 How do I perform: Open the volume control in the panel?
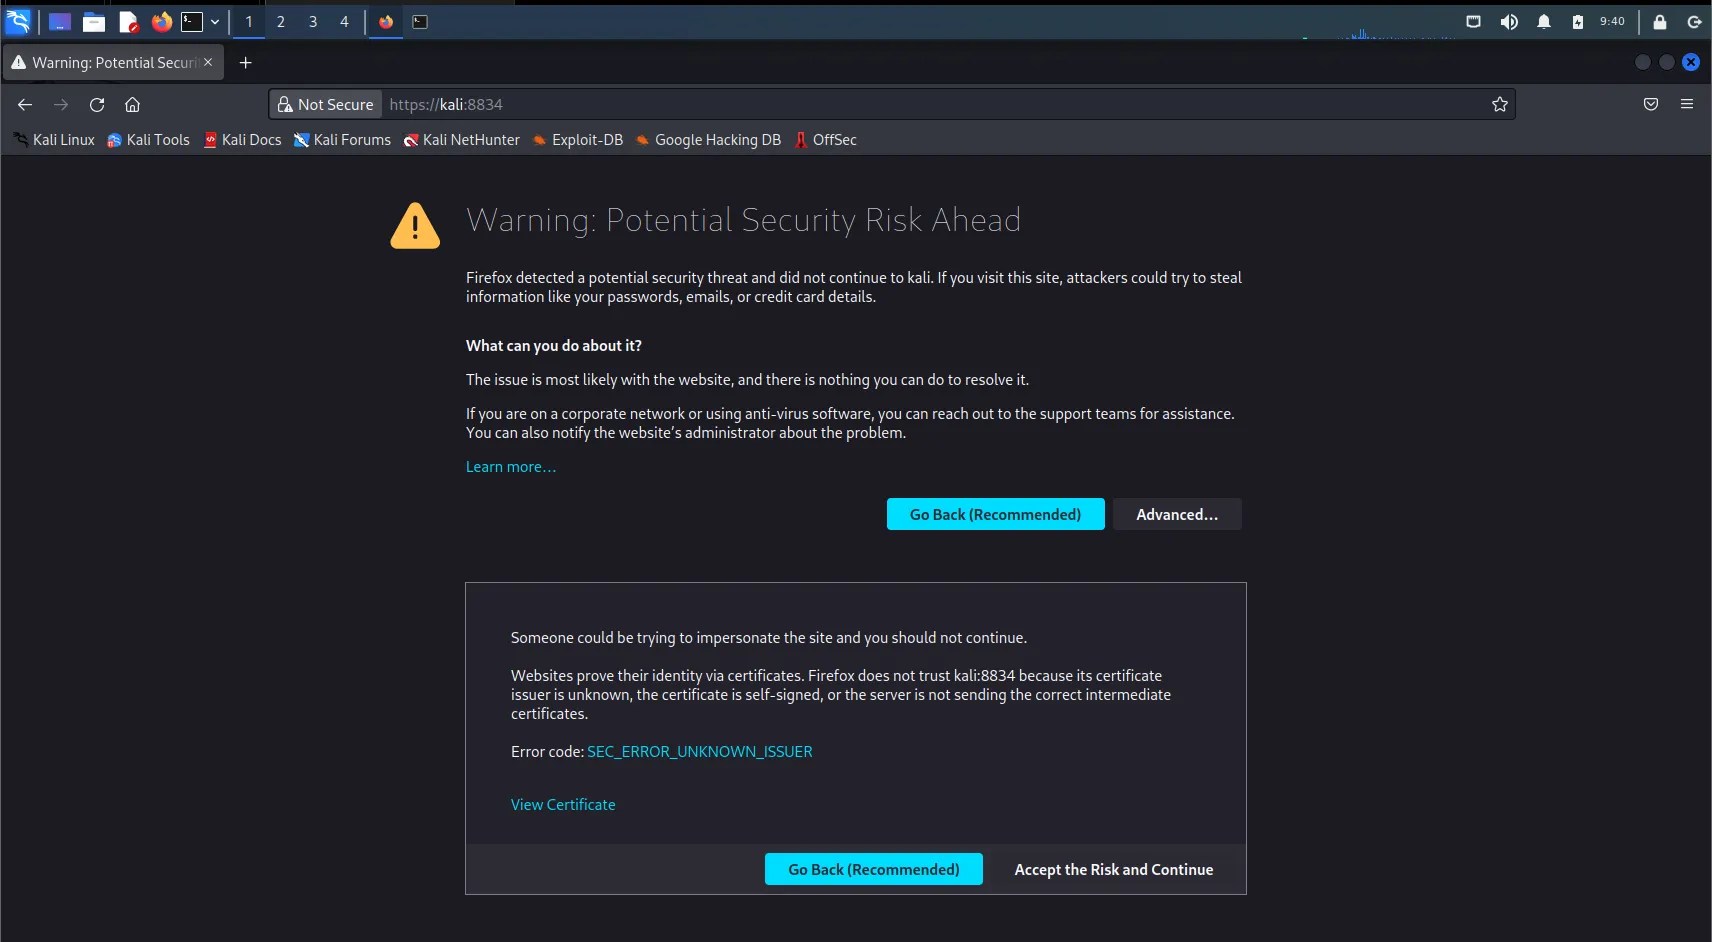click(1509, 21)
